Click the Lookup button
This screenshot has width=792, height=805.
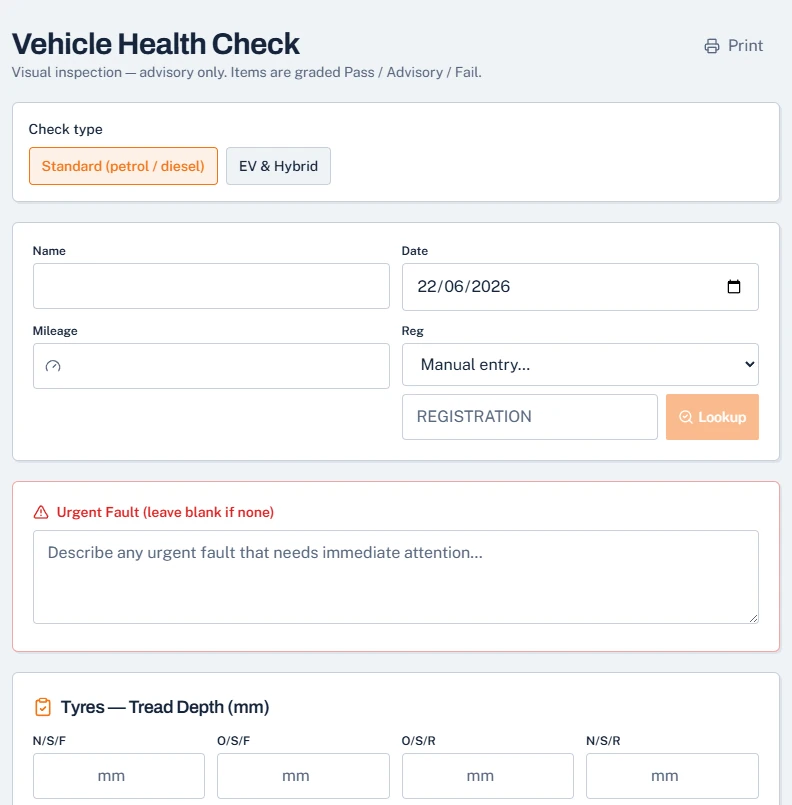[712, 417]
